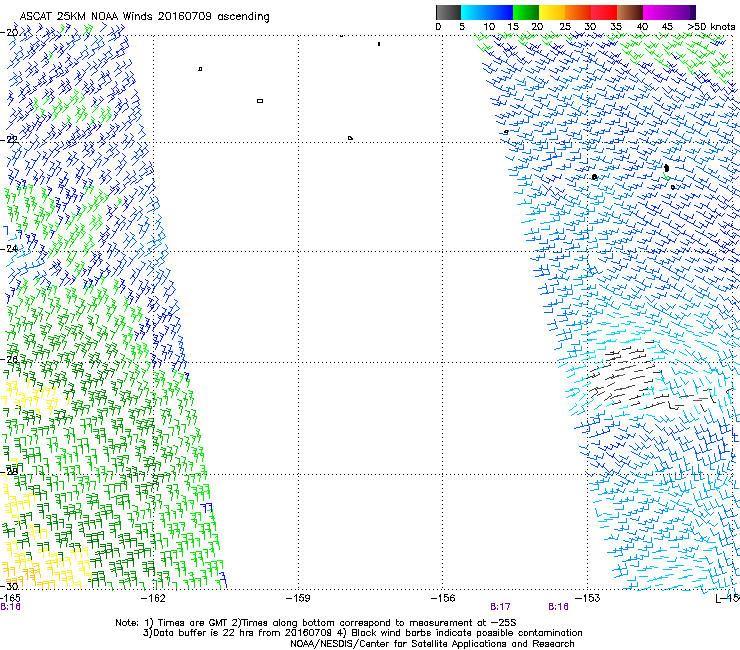Click the gray 0-5 knots color segment
This screenshot has height=650, width=740.
click(x=448, y=12)
